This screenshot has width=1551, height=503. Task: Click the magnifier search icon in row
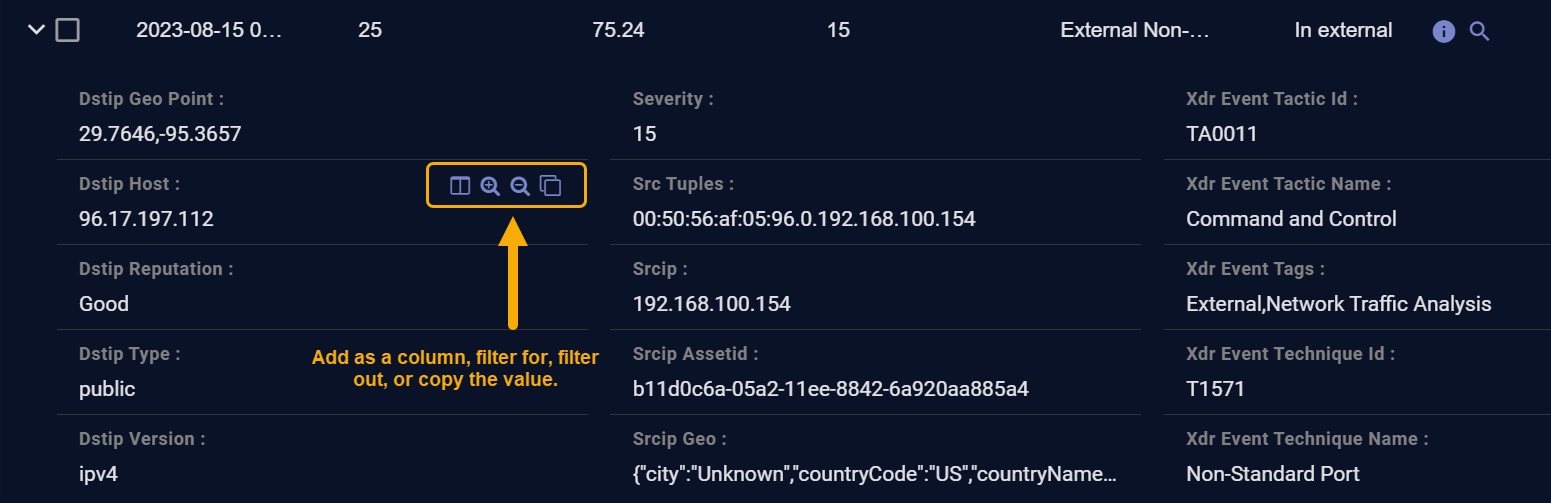(1480, 31)
